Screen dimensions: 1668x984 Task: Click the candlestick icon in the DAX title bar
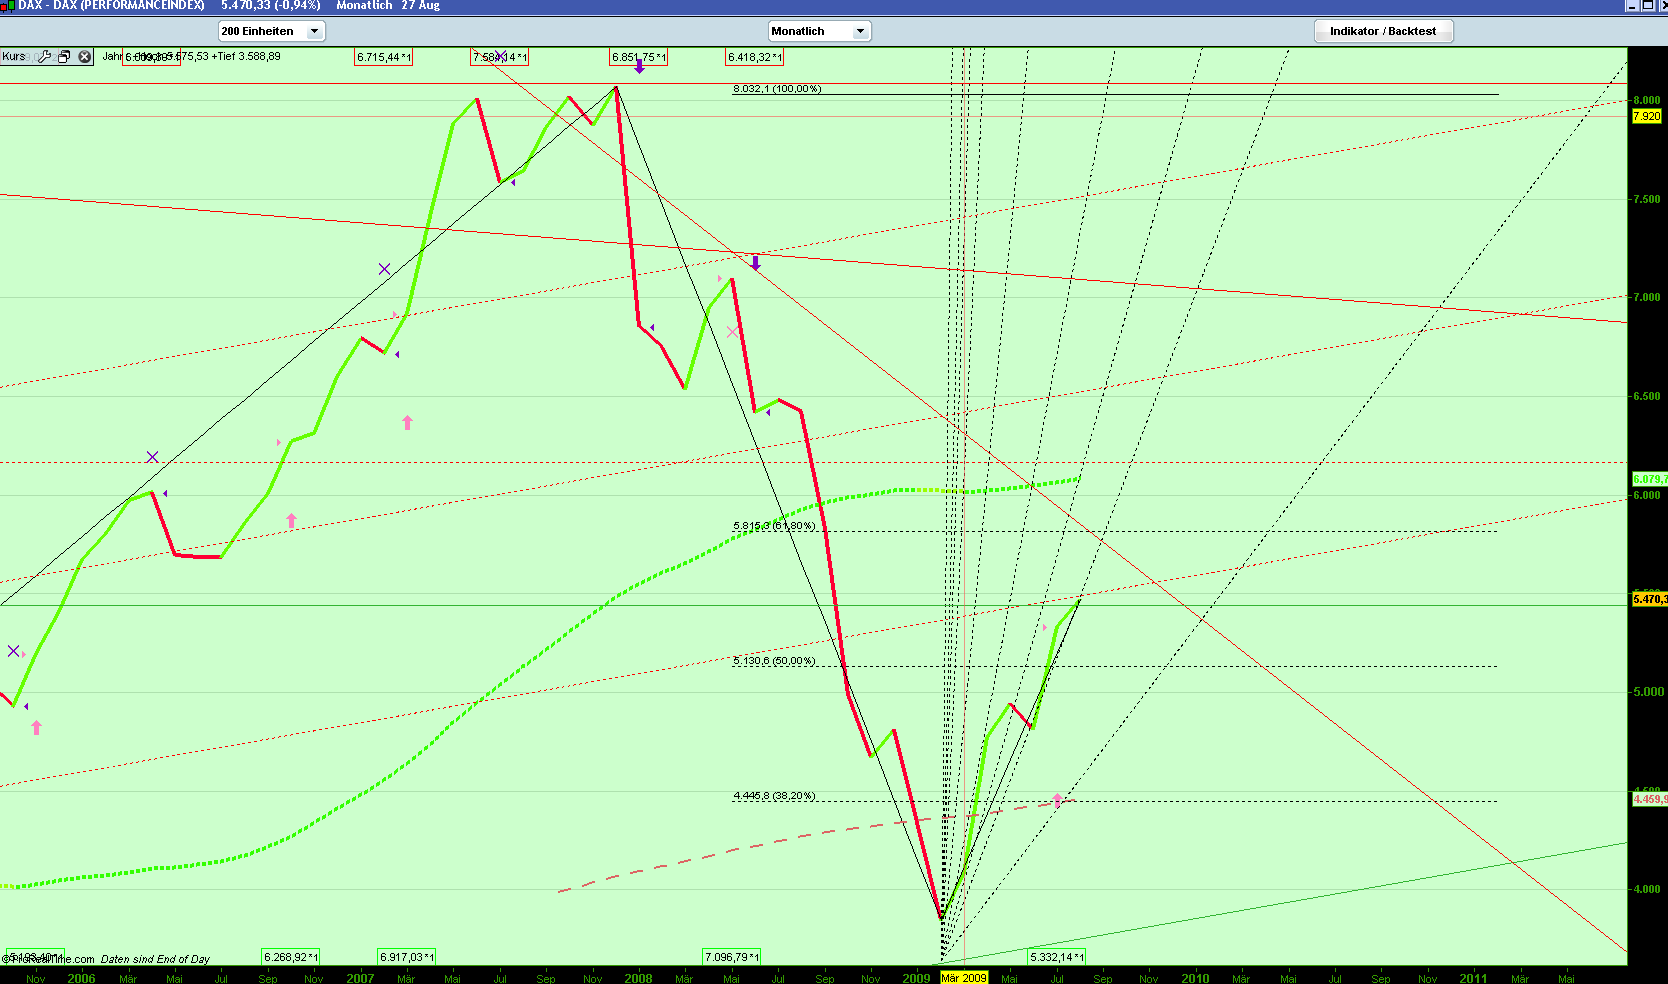coord(6,5)
